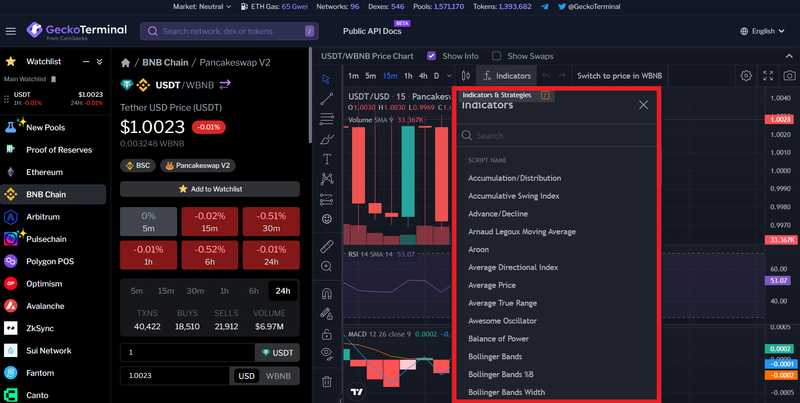Image resolution: width=800 pixels, height=403 pixels.
Task: Open chart settings gear
Action: (746, 76)
